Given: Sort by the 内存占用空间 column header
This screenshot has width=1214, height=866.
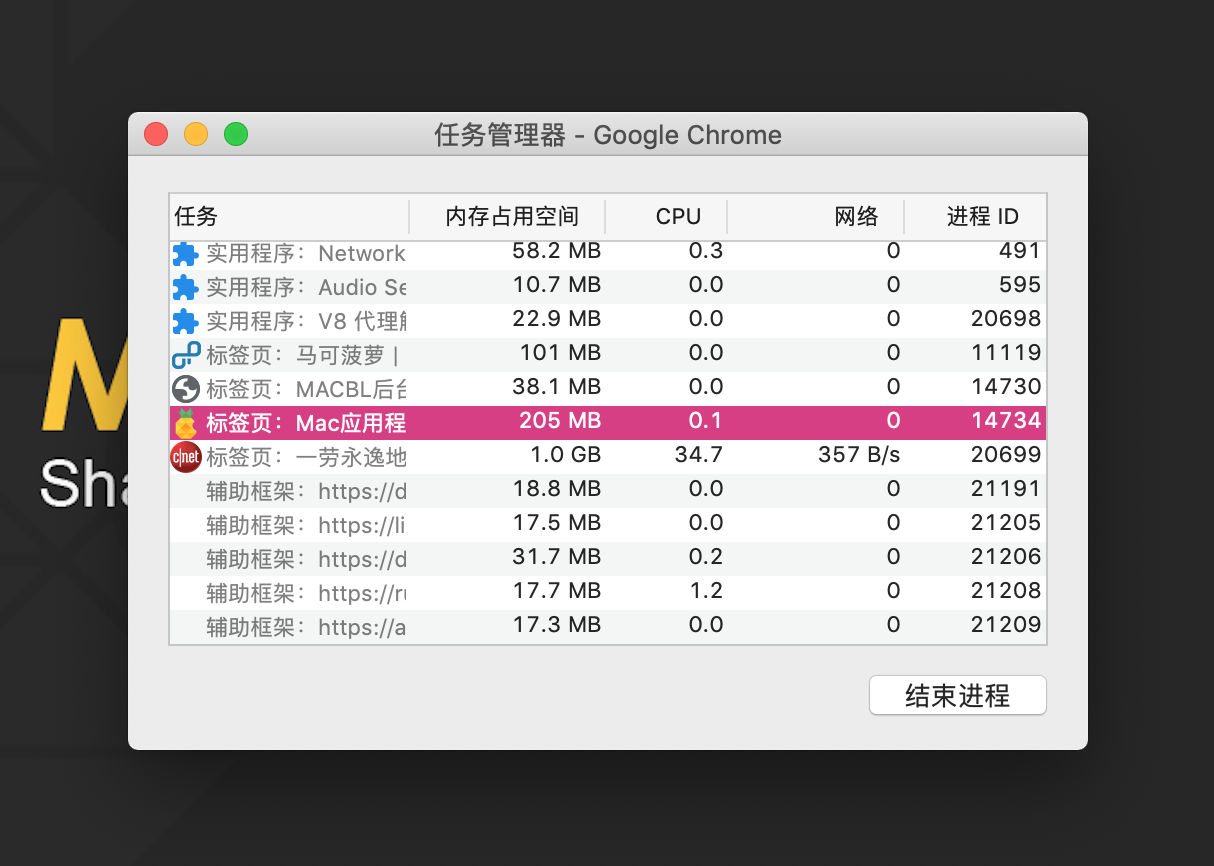Looking at the screenshot, I should click(x=508, y=216).
